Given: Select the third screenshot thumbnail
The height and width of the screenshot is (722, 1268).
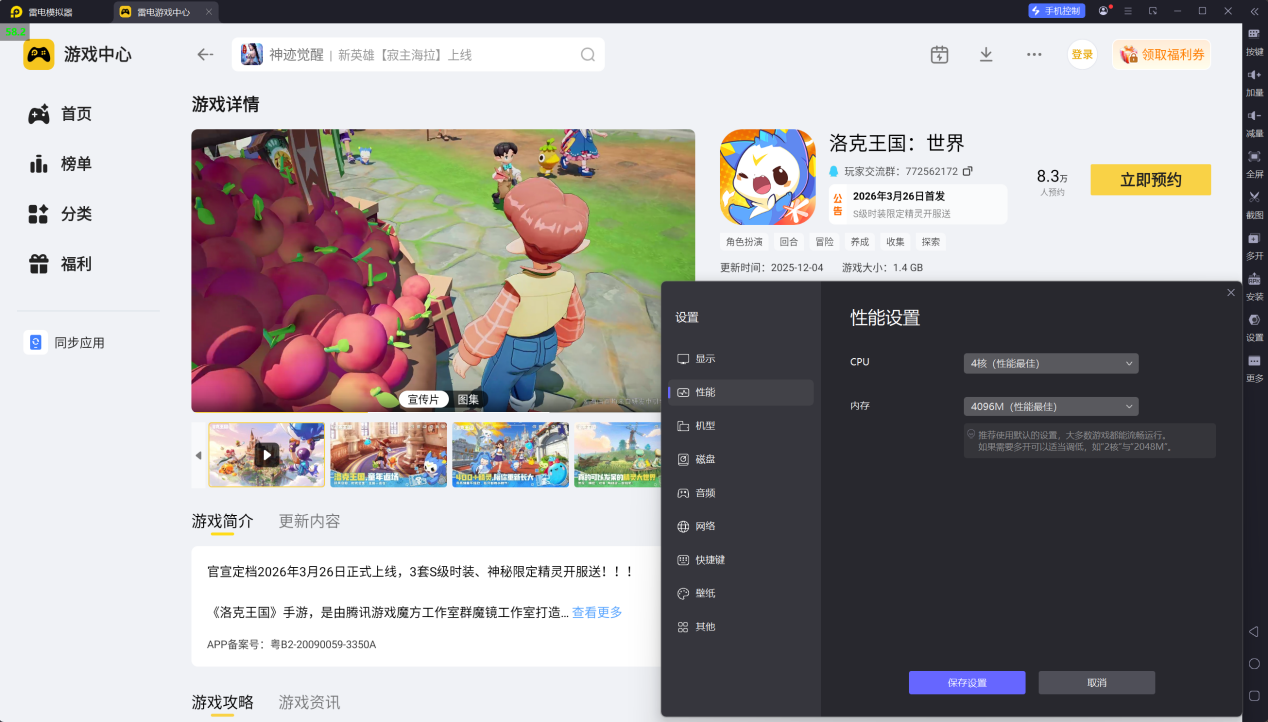Looking at the screenshot, I should (x=510, y=455).
